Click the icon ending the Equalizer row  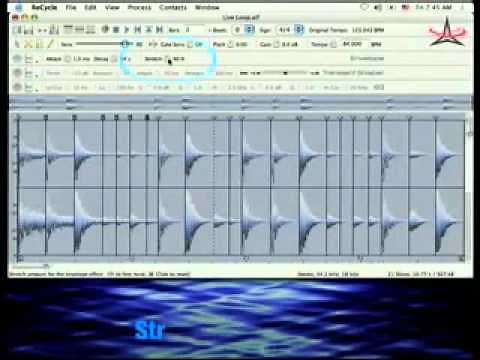[x=379, y=87]
